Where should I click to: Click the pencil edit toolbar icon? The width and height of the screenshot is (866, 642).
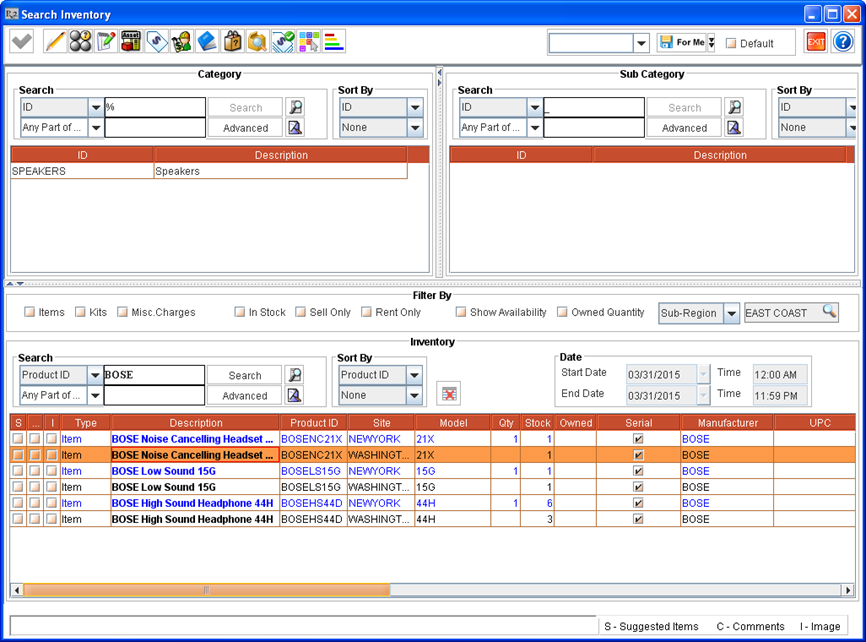pyautogui.click(x=55, y=42)
